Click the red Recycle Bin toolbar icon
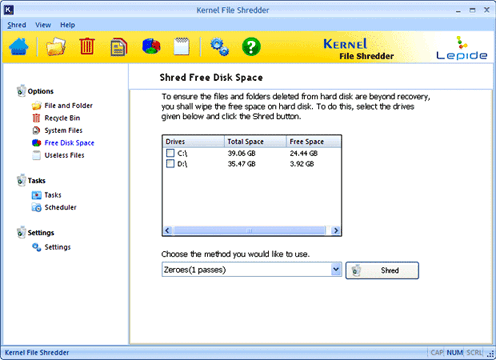496x360 pixels. [x=87, y=46]
